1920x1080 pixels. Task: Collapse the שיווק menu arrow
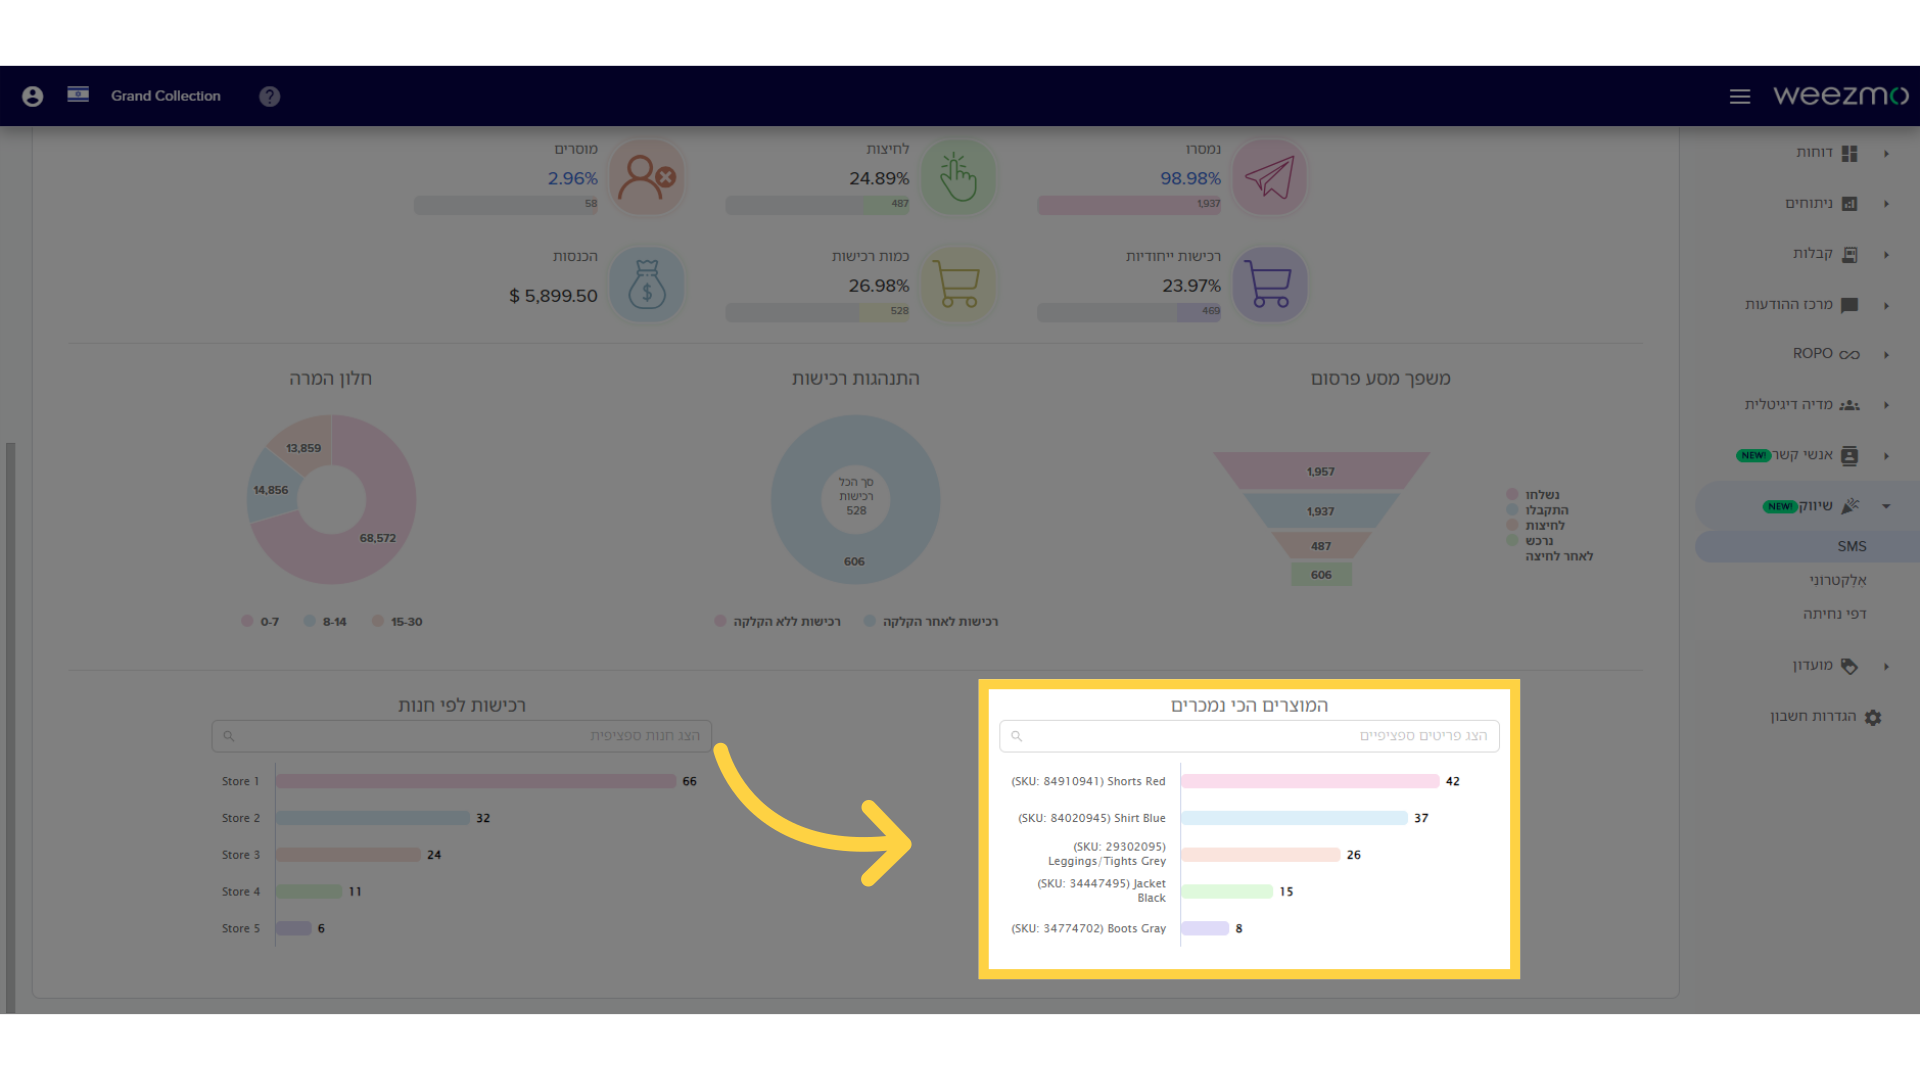[1886, 506]
